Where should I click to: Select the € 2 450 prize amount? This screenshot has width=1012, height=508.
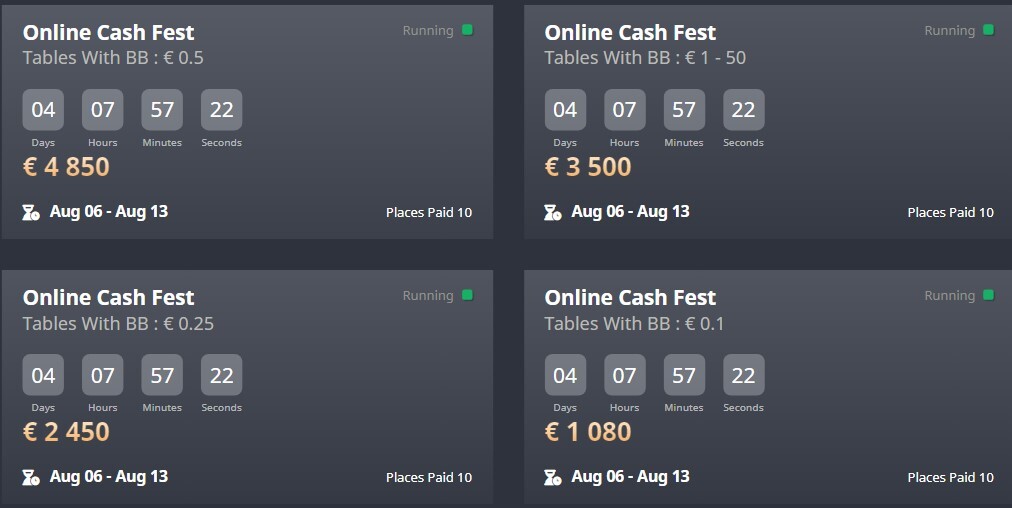[66, 432]
